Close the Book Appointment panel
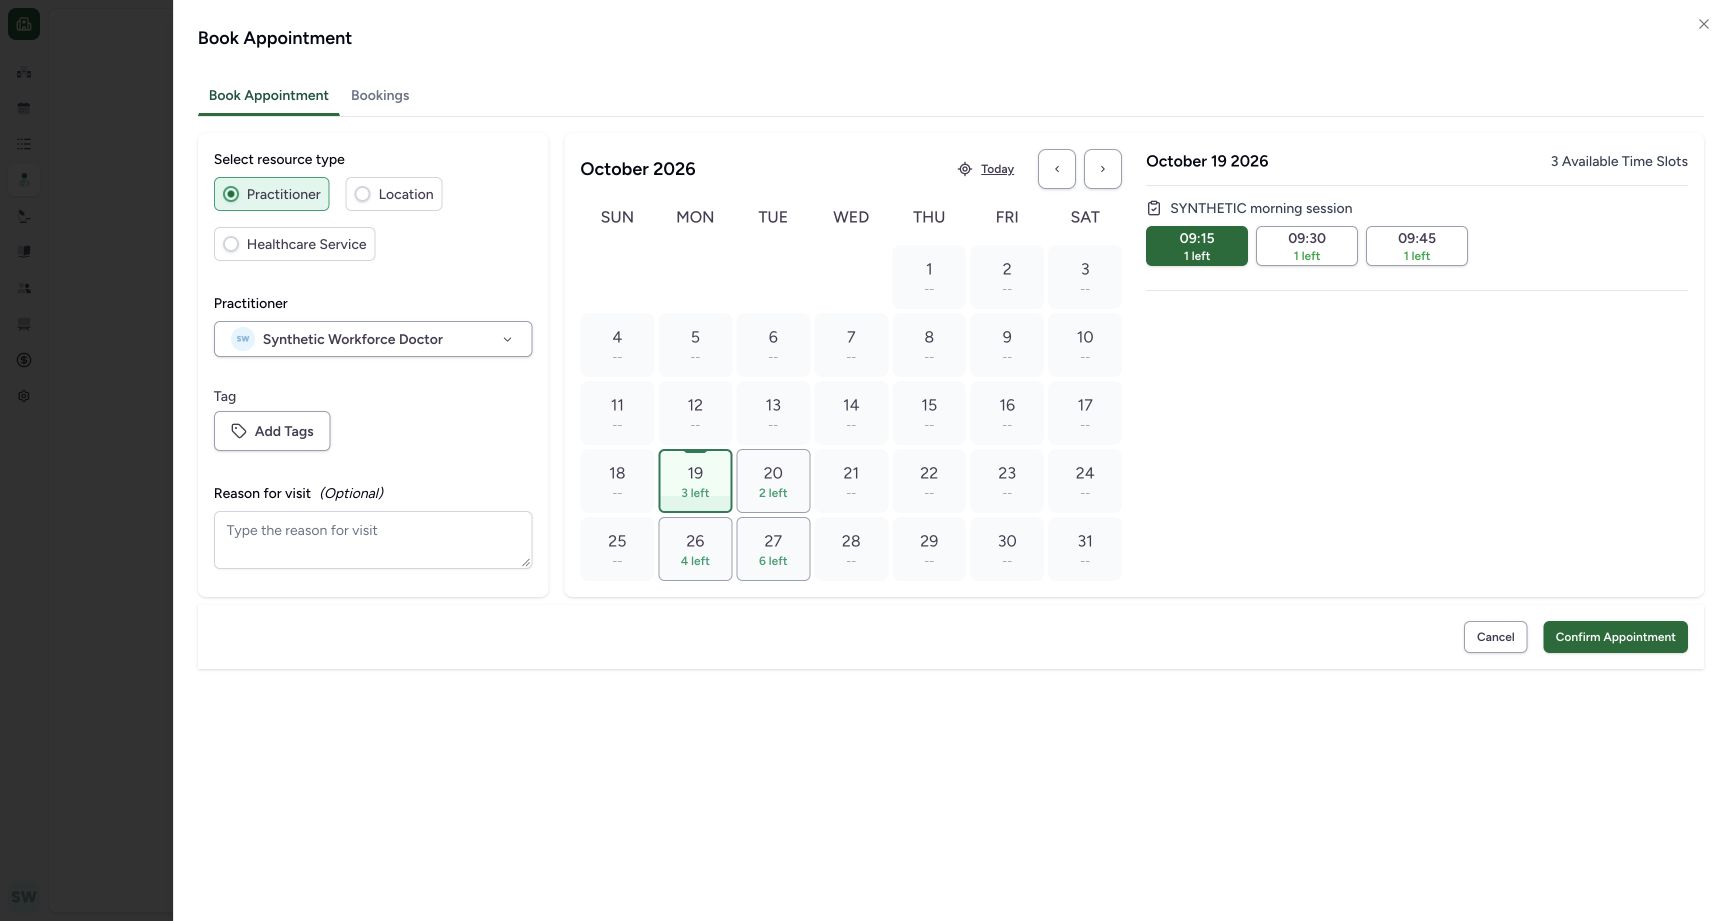 (x=1704, y=24)
